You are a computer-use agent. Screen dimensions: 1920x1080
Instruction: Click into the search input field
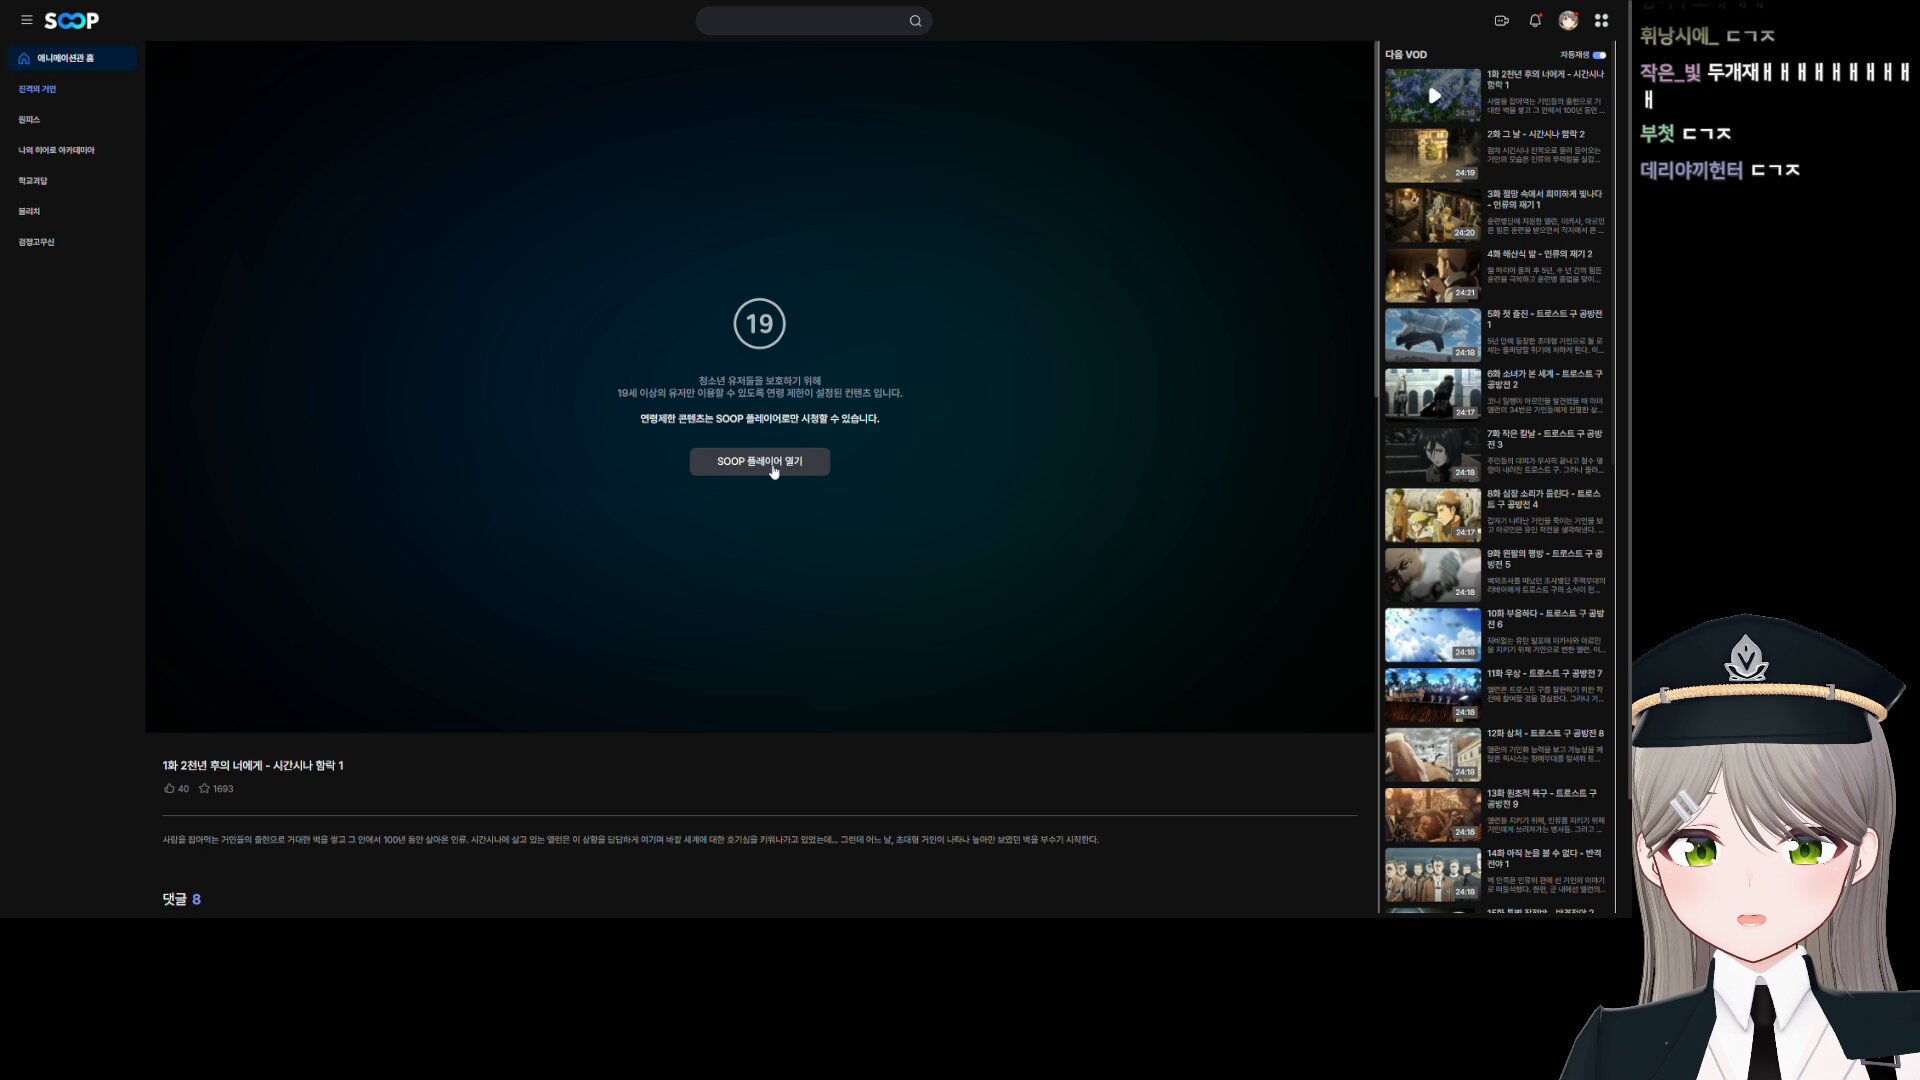(800, 21)
